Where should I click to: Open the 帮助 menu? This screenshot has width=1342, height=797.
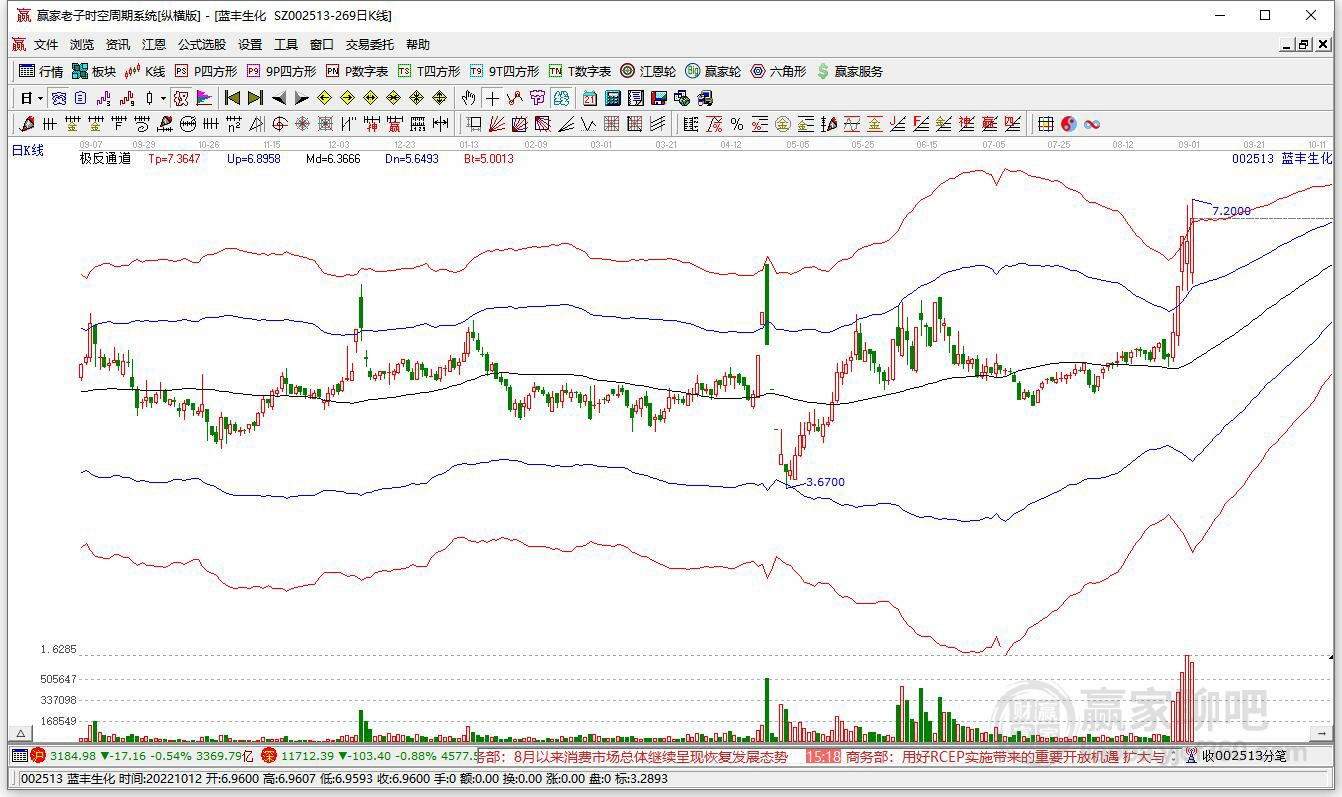pos(418,45)
